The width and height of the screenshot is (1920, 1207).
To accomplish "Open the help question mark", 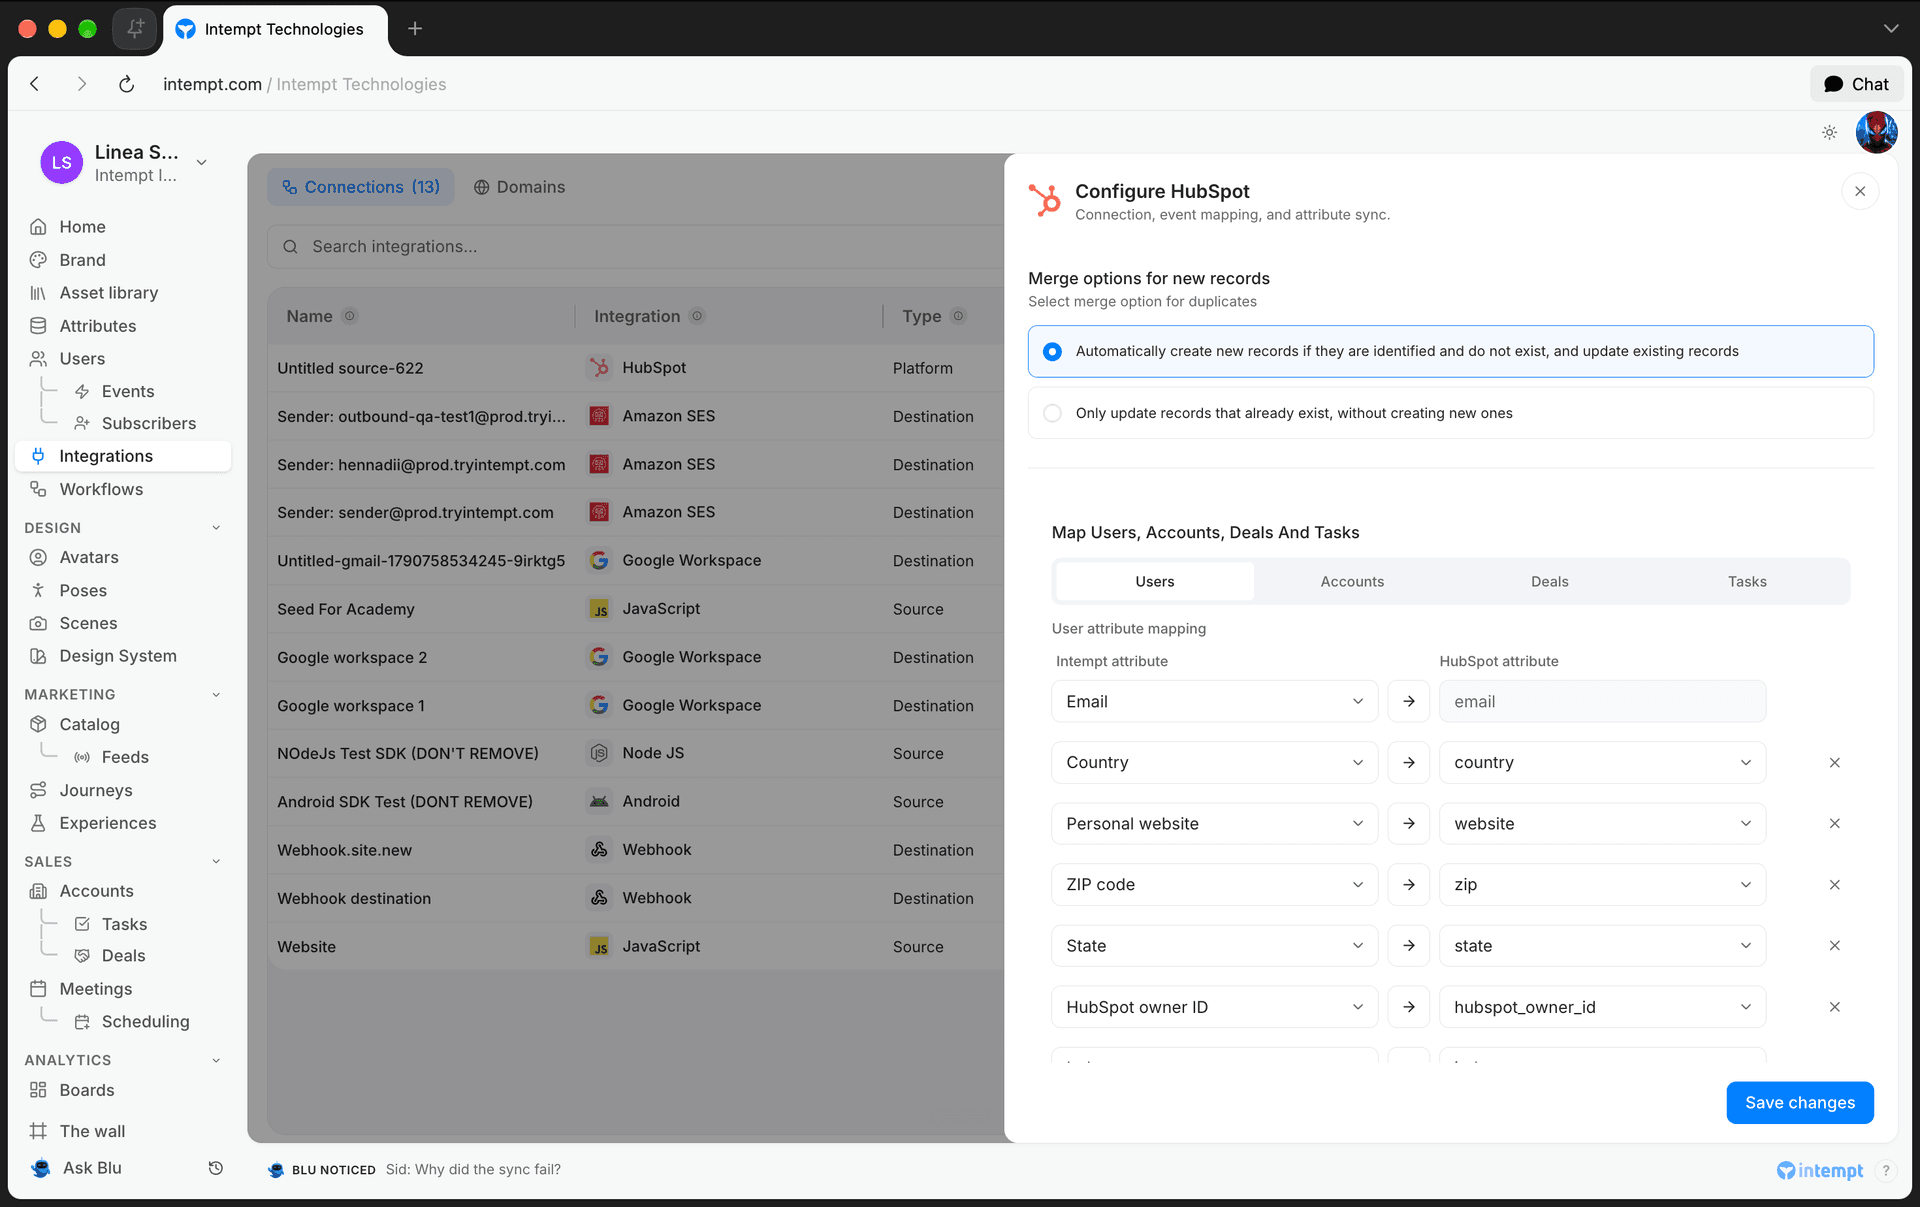I will (1886, 1170).
